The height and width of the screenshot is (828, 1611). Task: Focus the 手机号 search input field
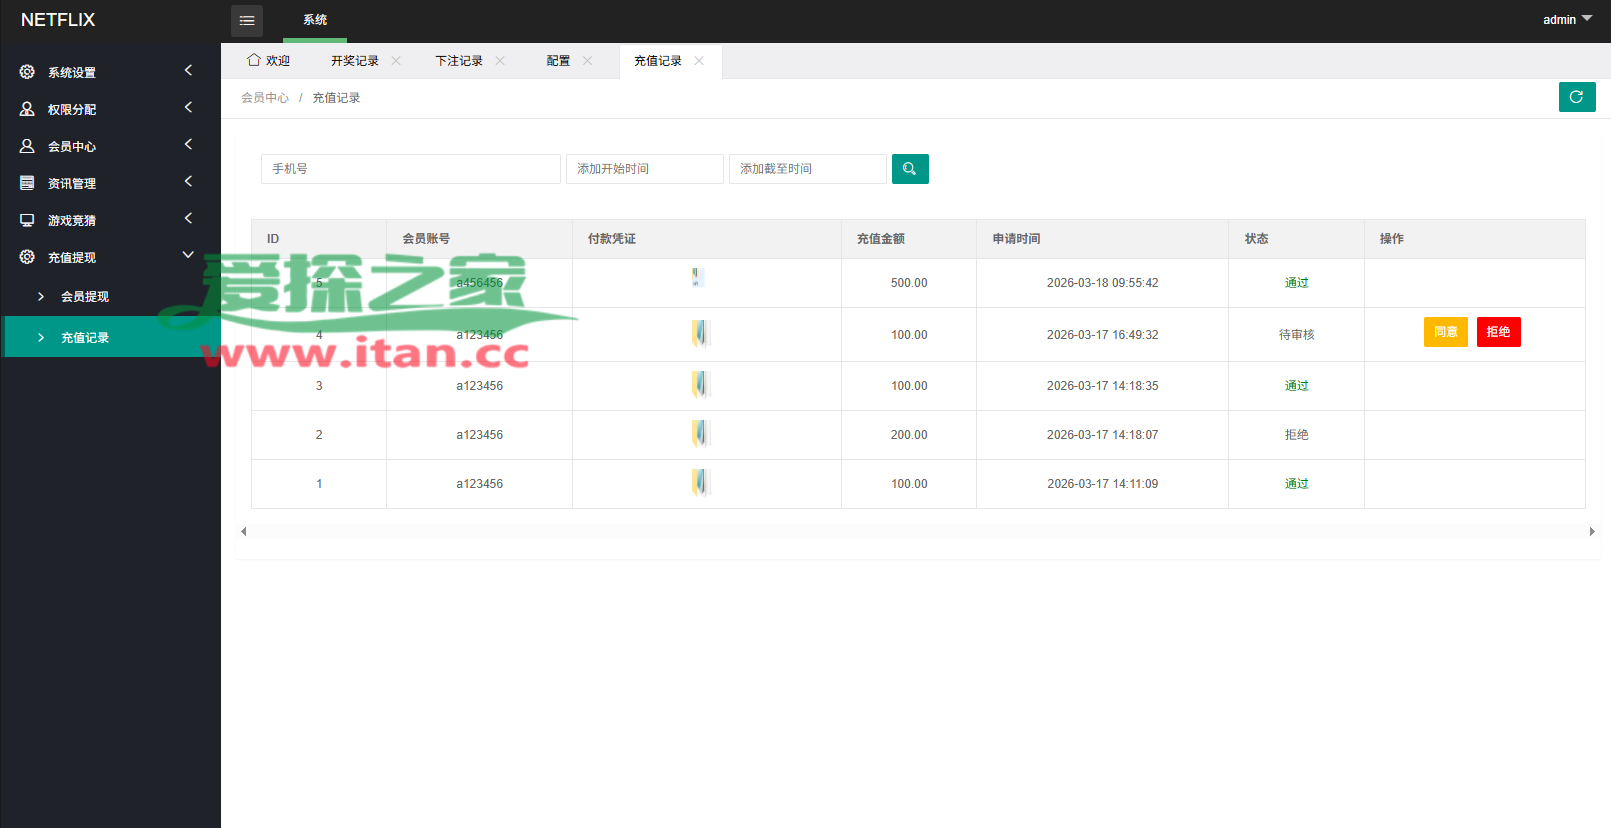point(410,169)
